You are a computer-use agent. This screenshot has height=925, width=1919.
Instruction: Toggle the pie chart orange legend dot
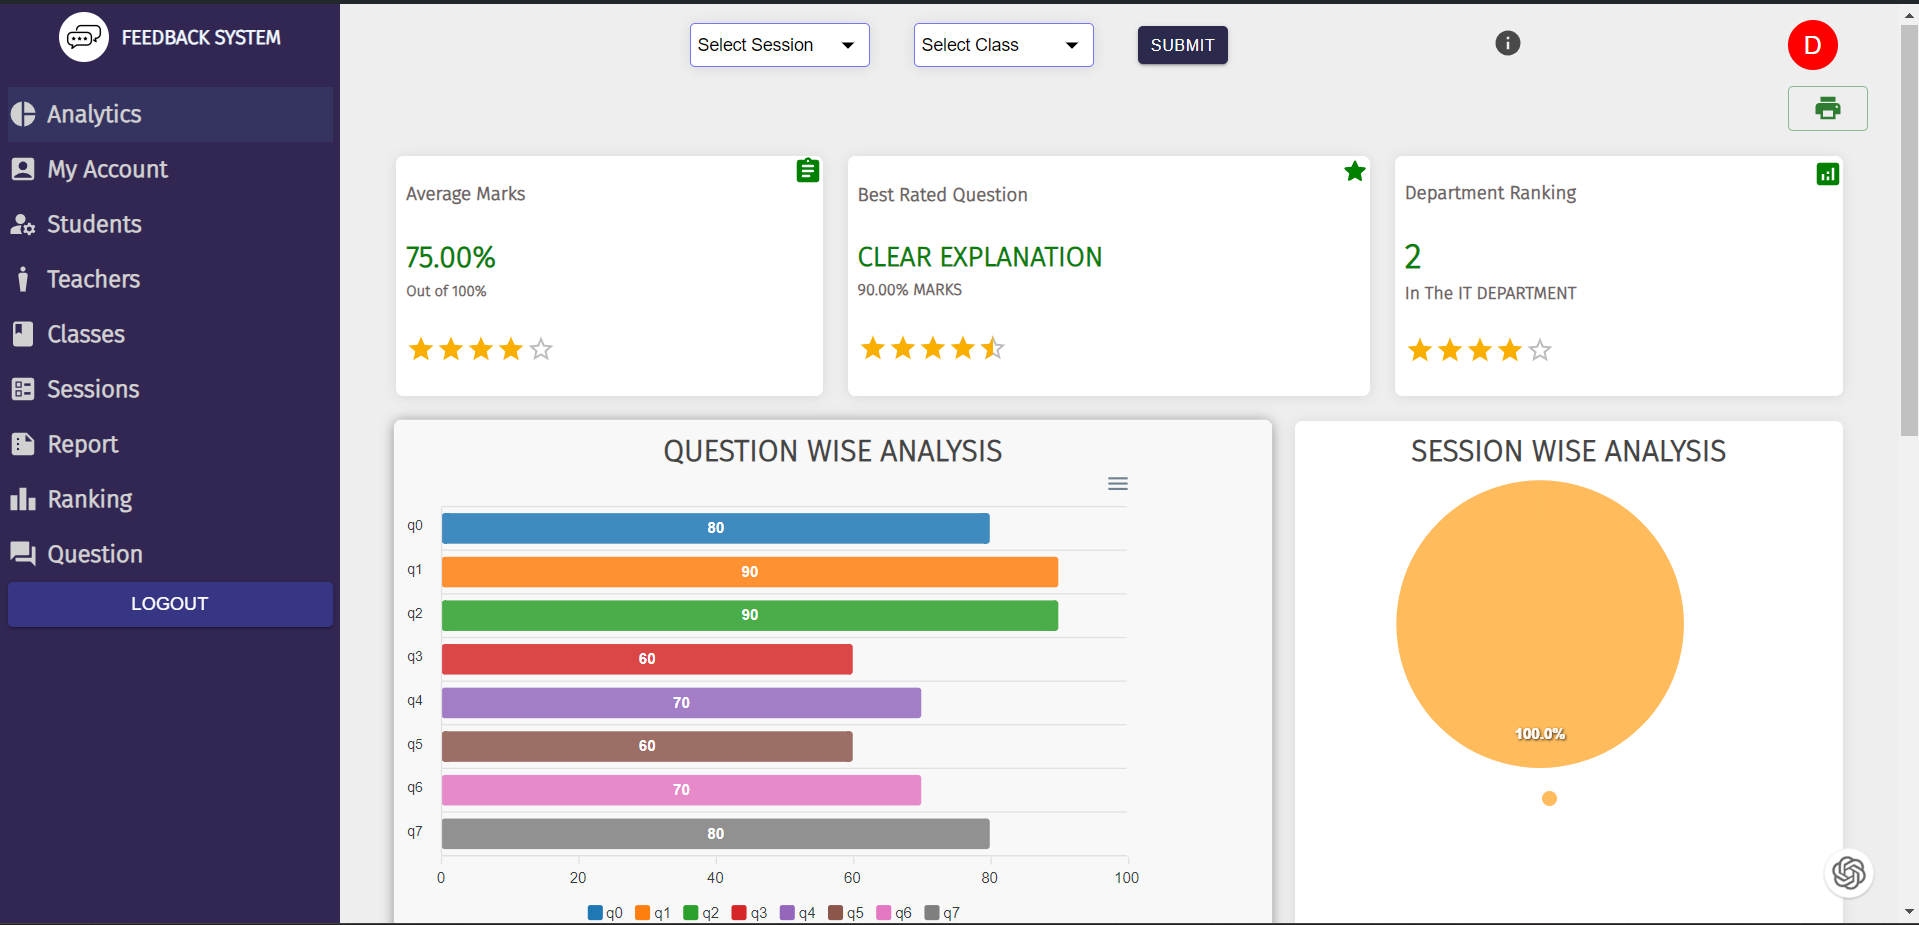pos(1549,798)
